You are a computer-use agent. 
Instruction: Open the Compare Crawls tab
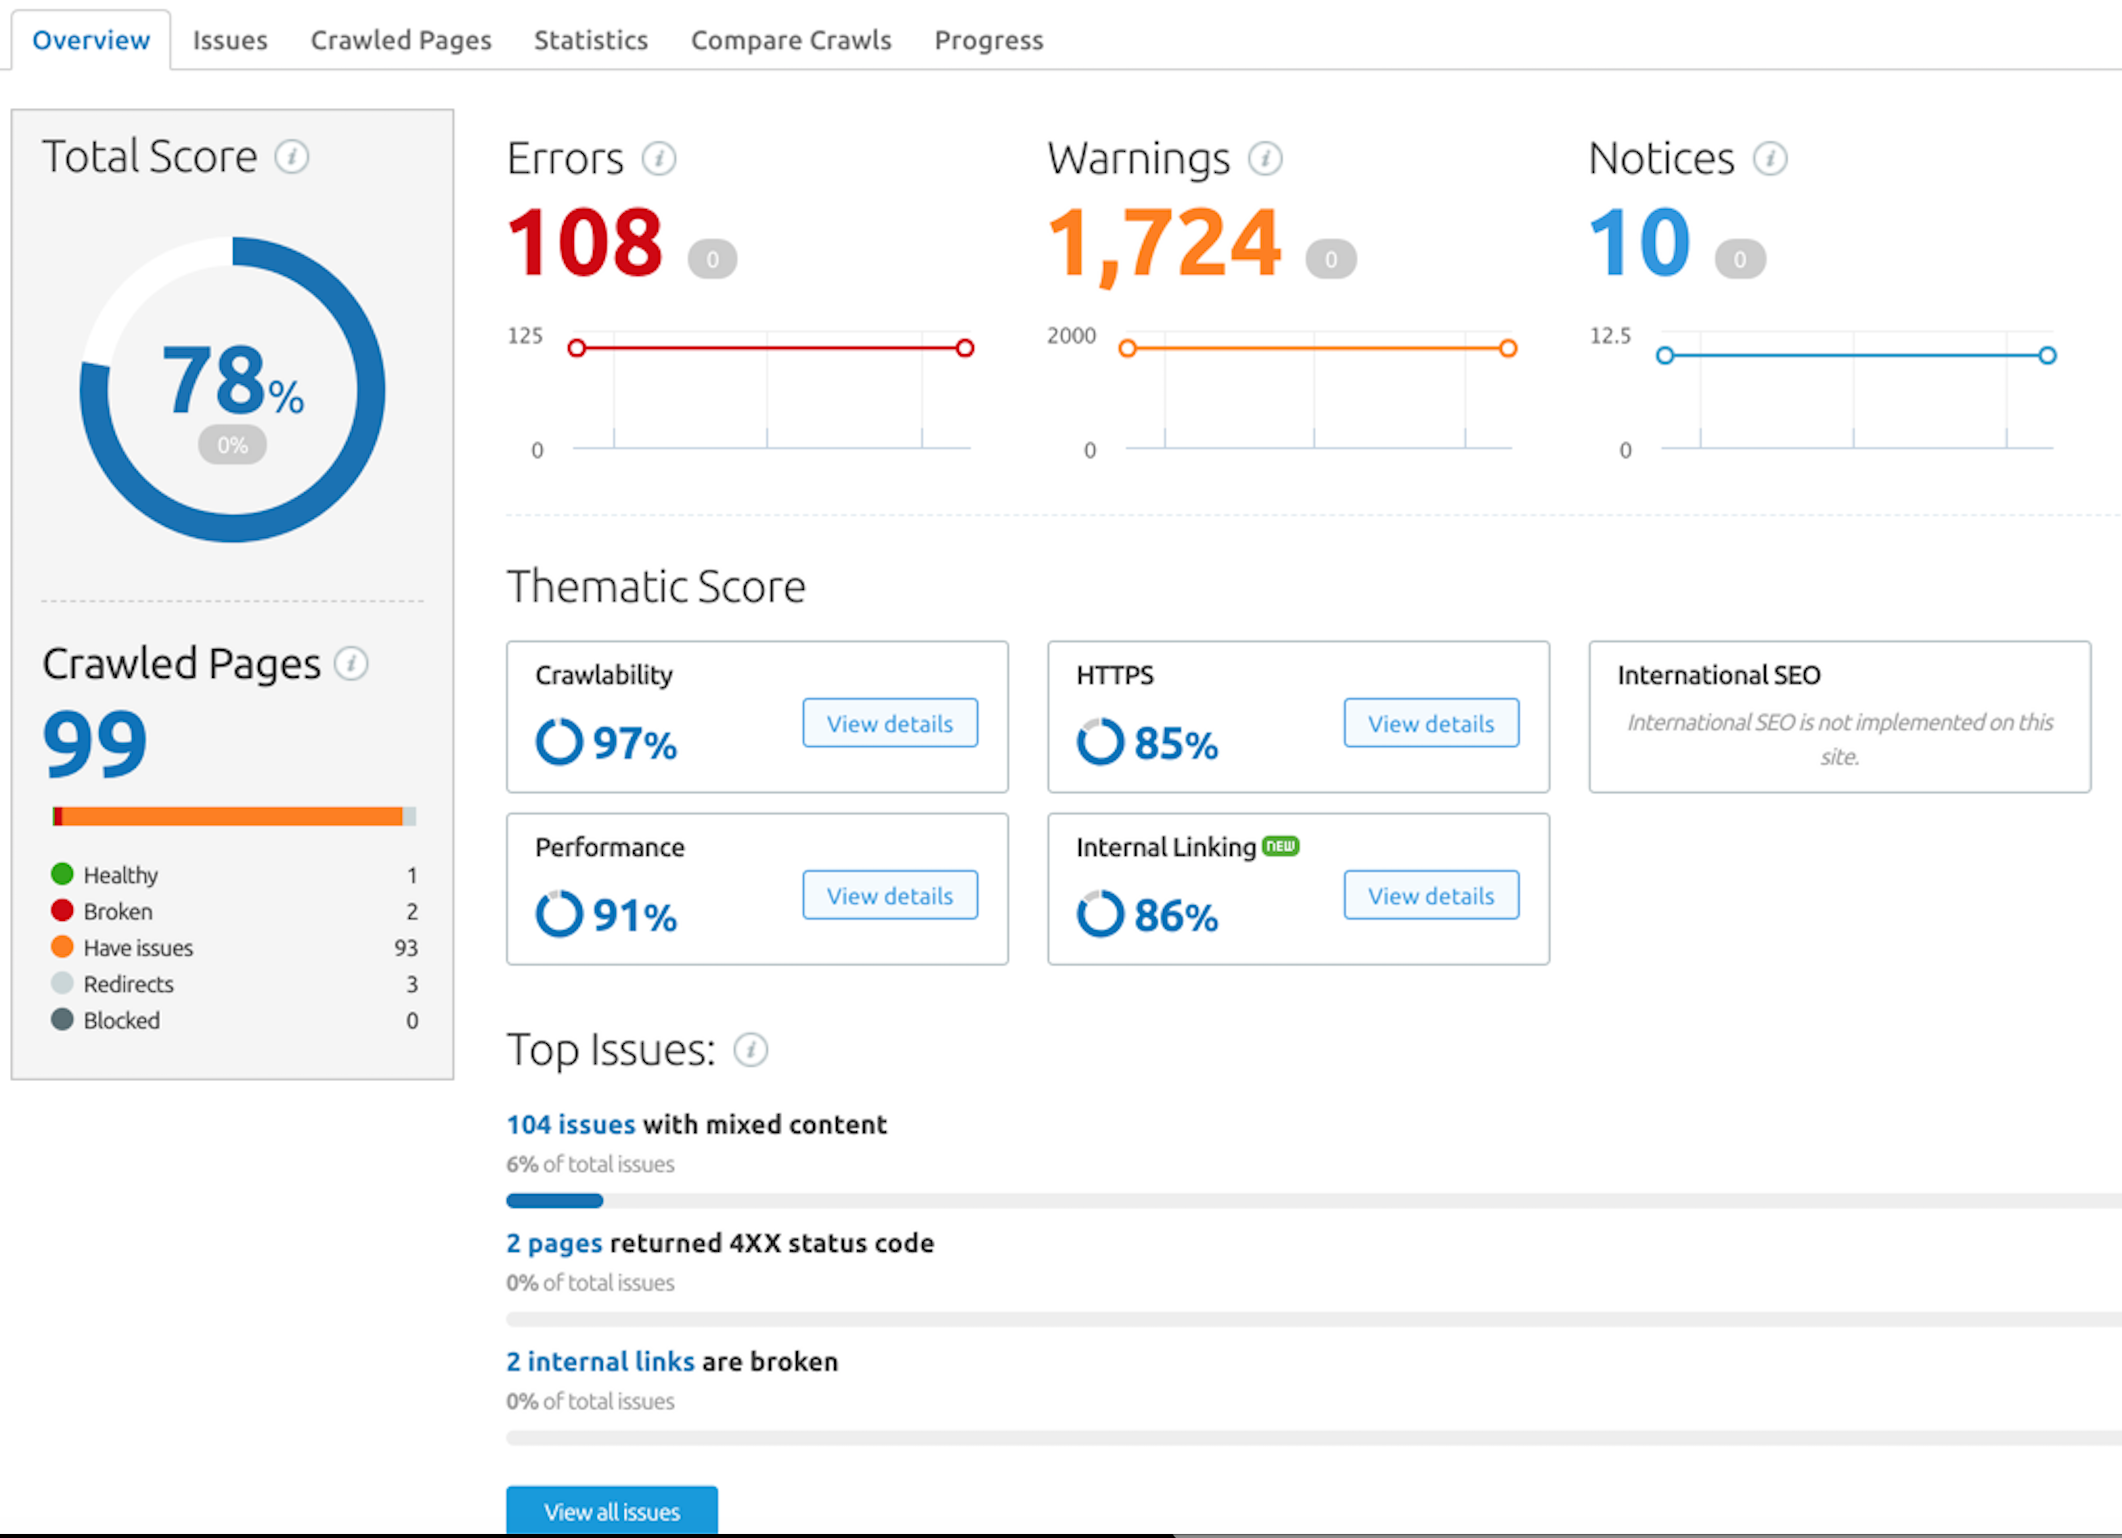click(x=790, y=40)
